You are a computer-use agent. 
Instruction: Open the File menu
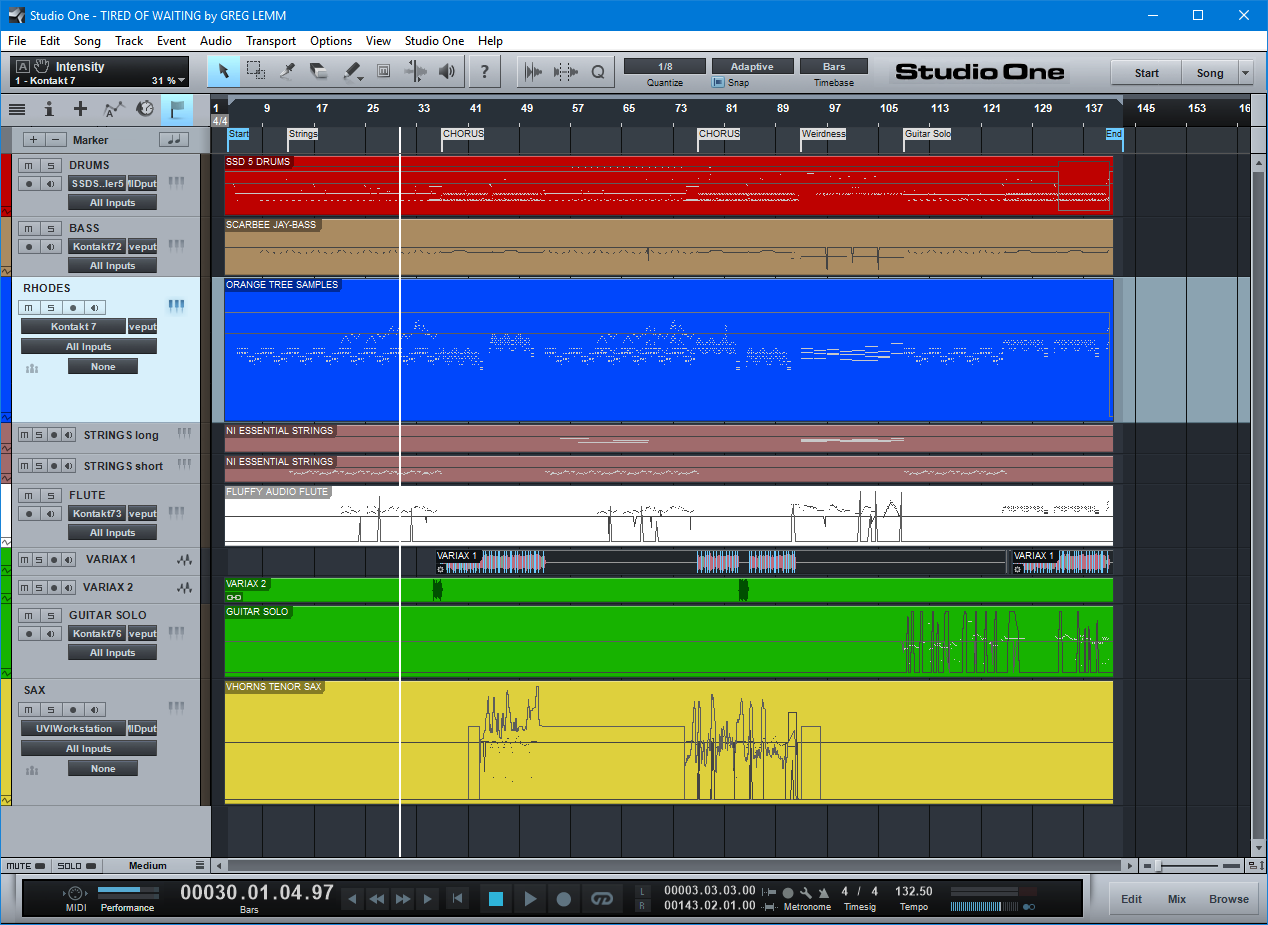(x=17, y=41)
